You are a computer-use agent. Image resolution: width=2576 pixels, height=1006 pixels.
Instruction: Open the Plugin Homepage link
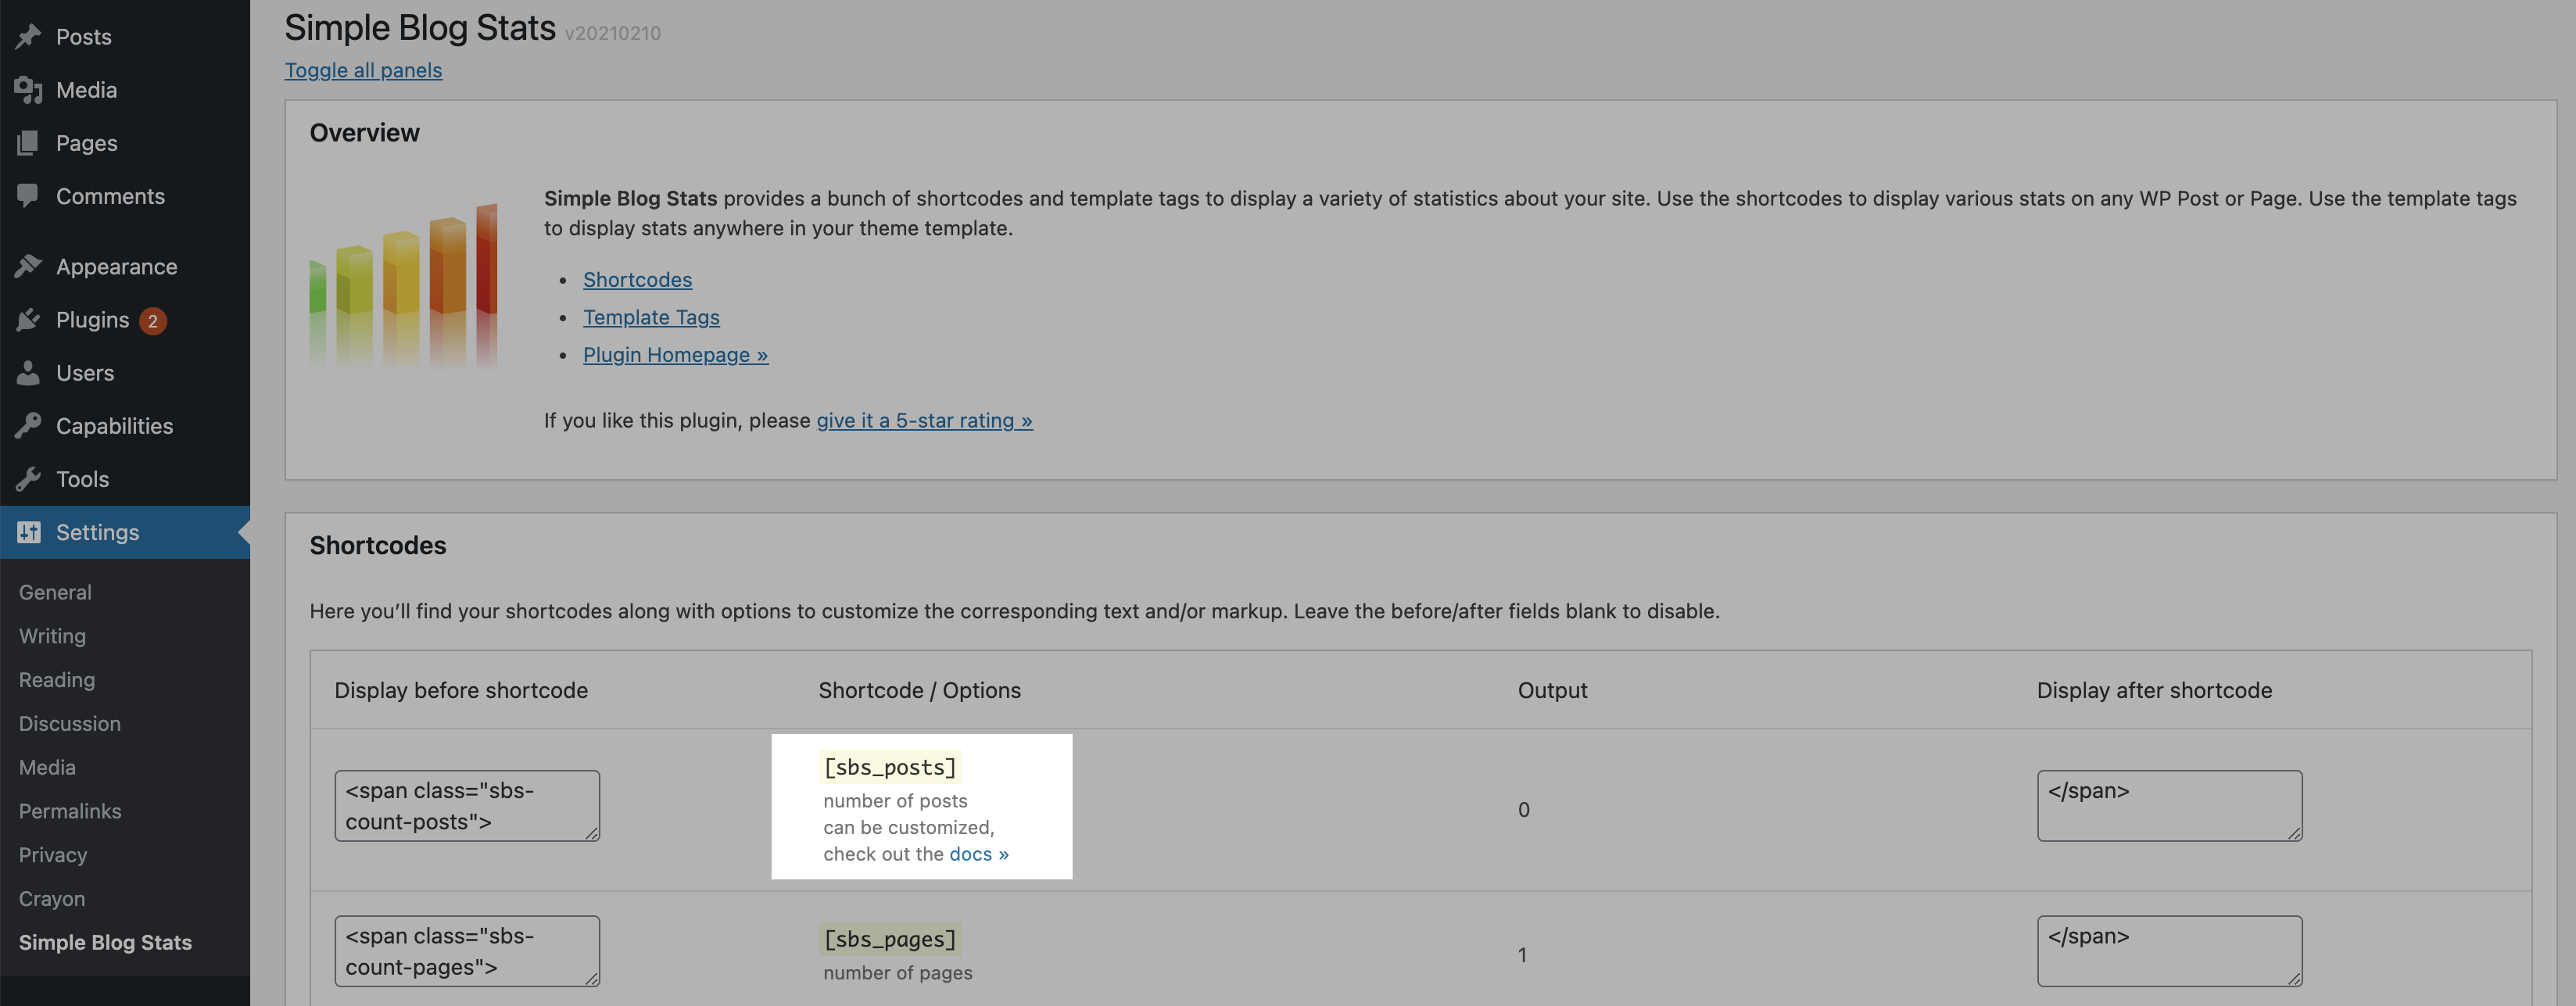click(x=675, y=355)
